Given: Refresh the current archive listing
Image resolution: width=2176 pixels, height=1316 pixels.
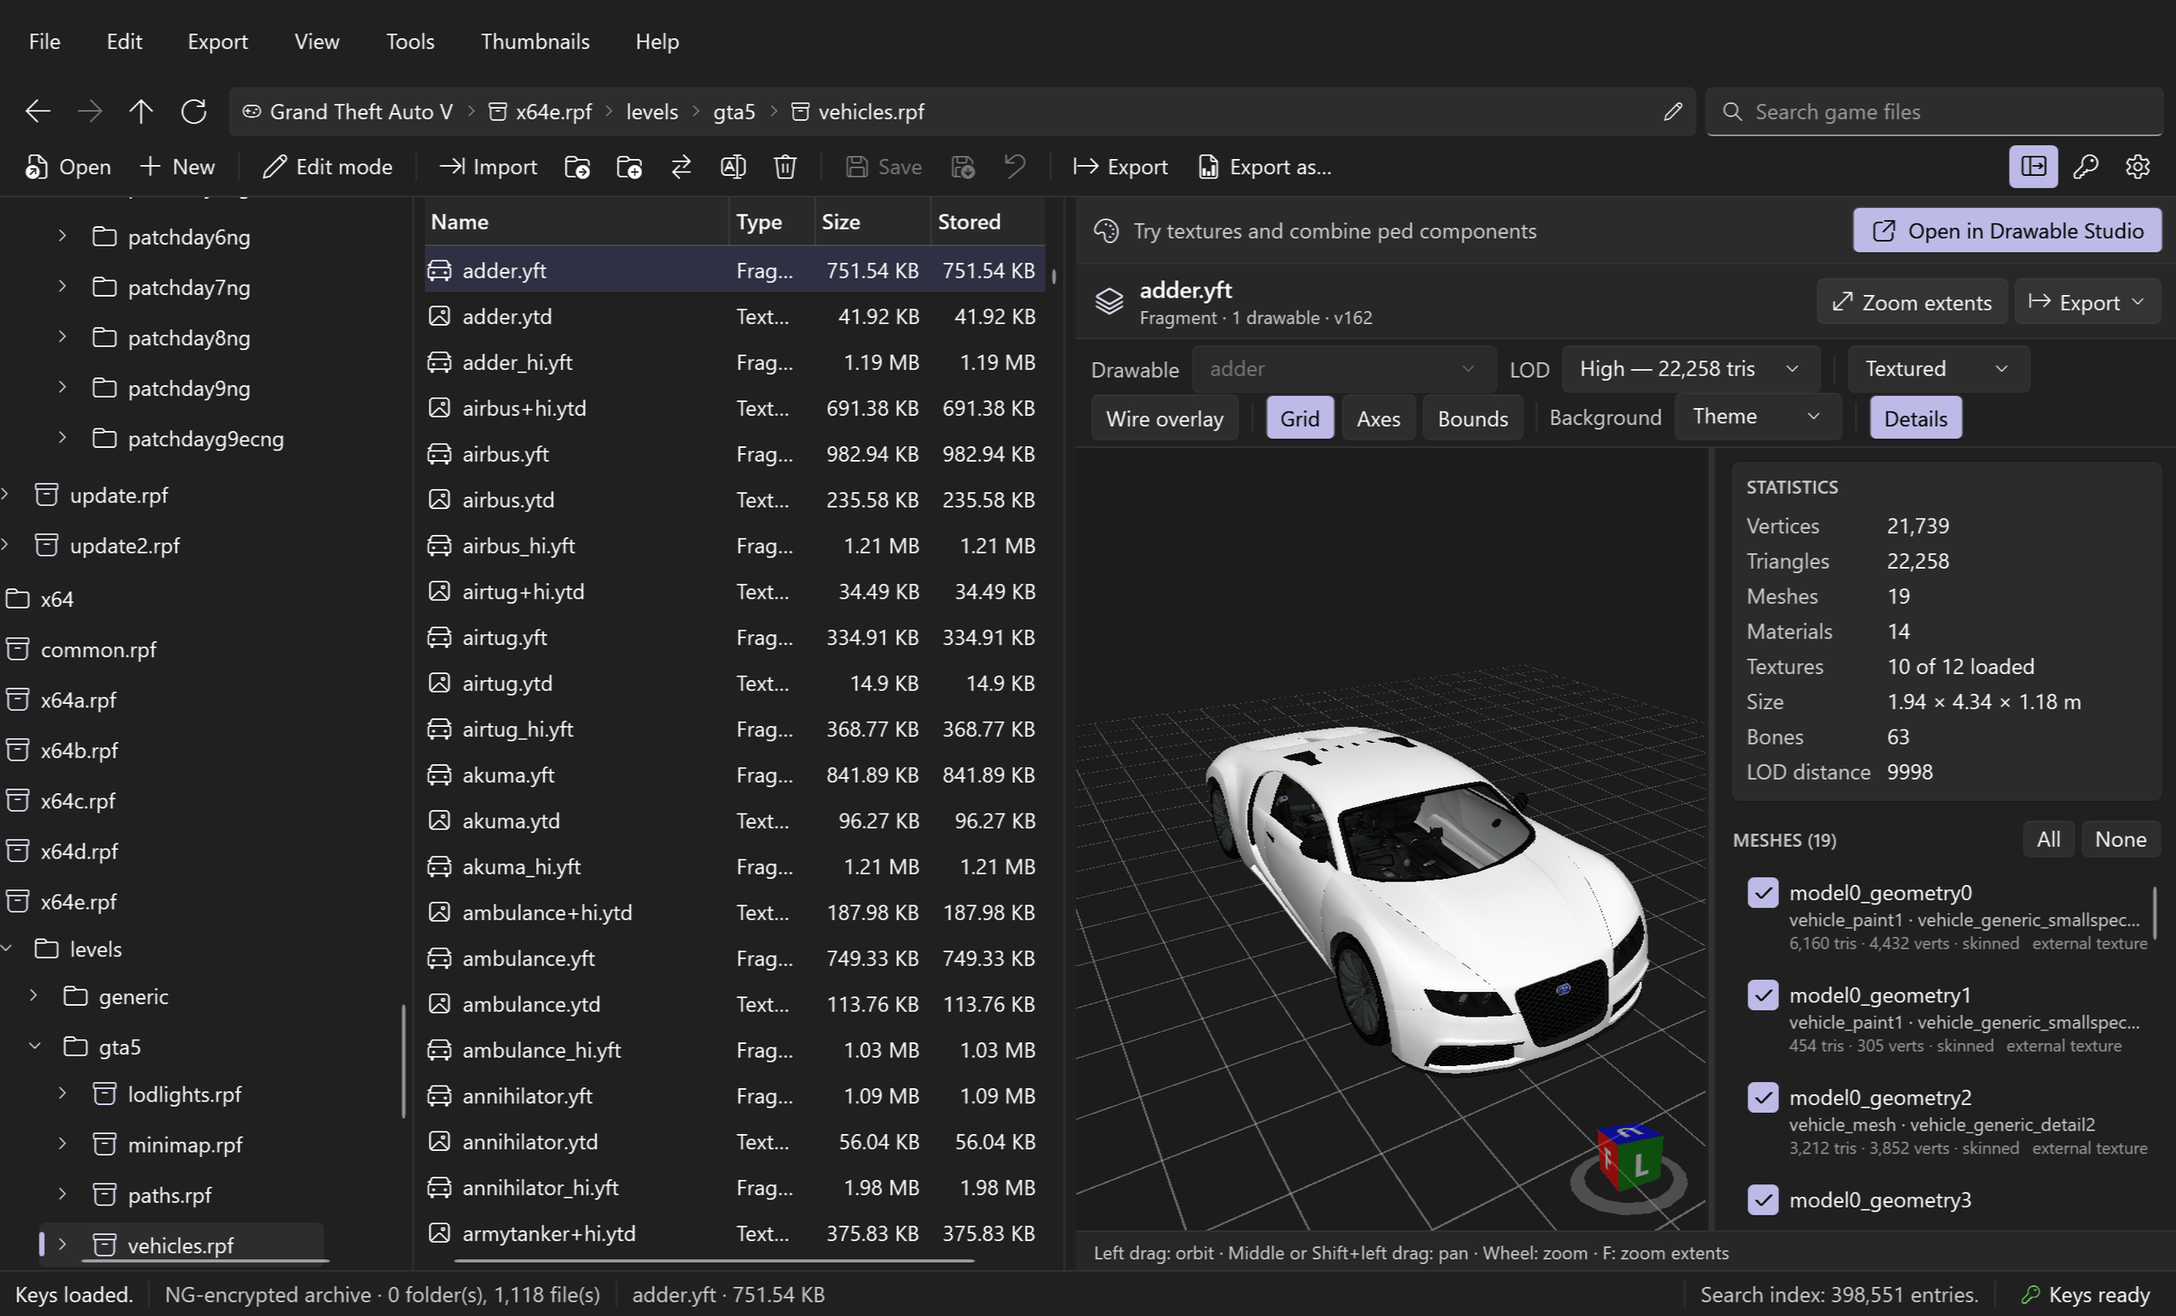Looking at the screenshot, I should [193, 111].
